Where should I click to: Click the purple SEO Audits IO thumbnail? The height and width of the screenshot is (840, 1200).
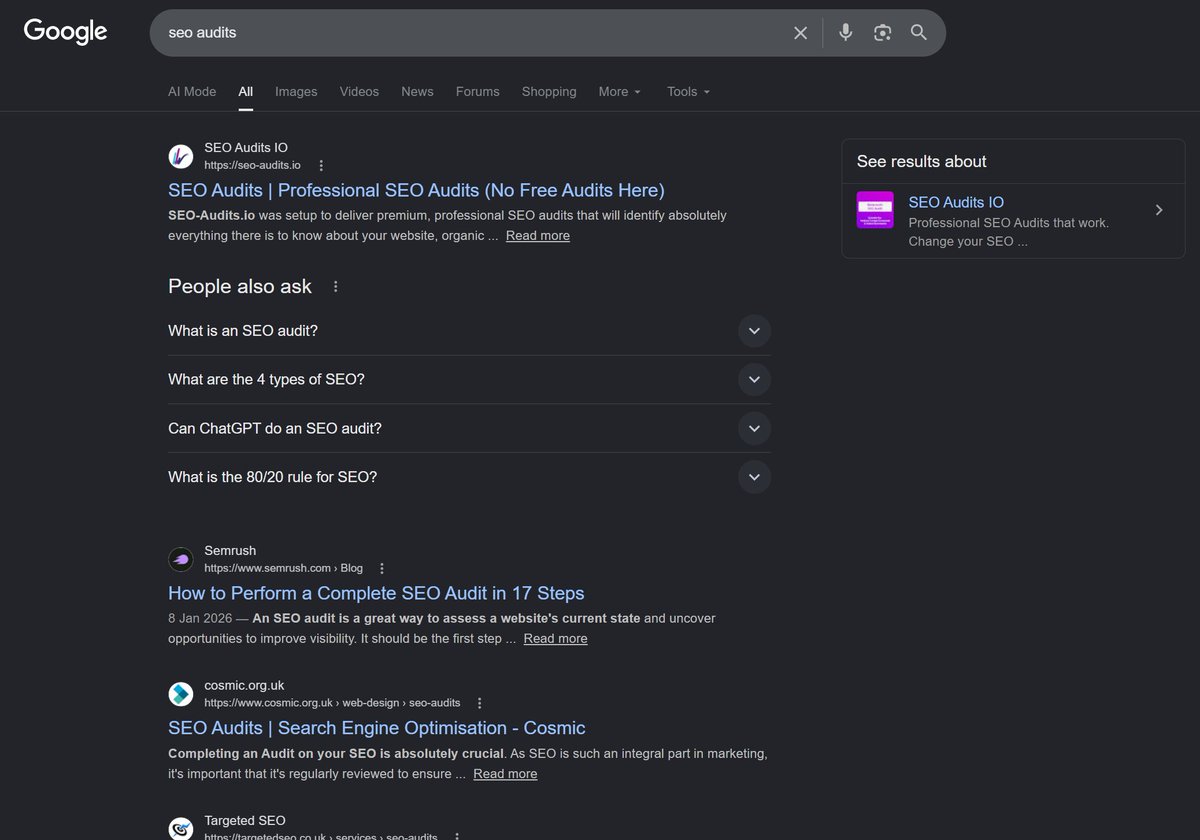tap(875, 210)
